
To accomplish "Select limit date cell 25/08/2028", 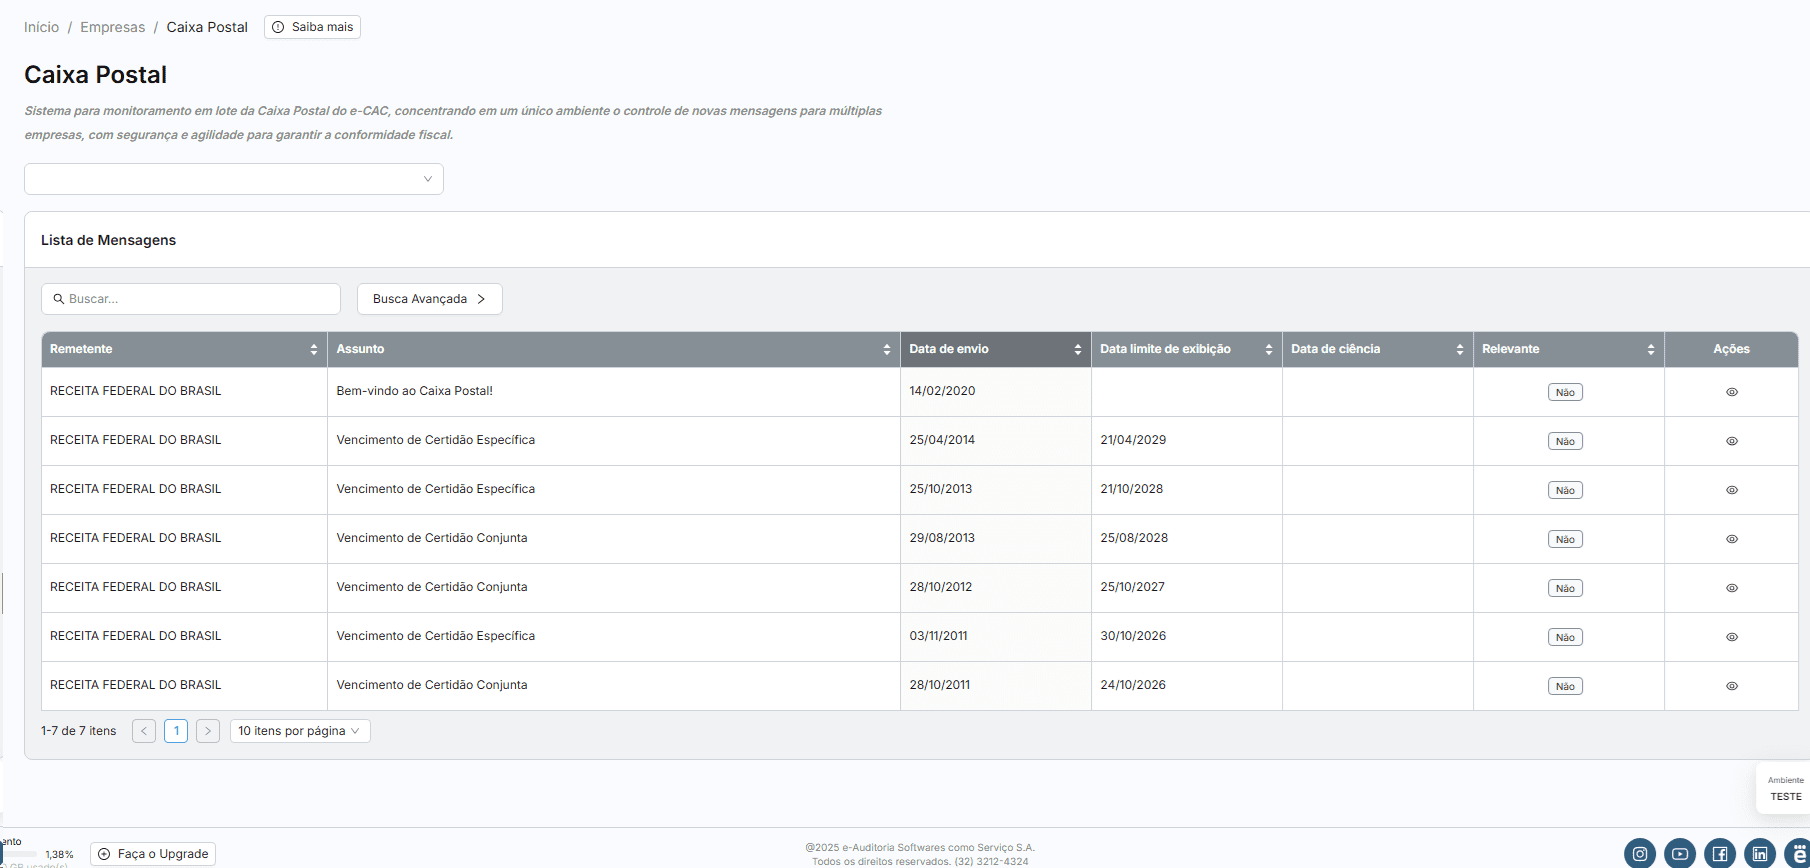I will [1187, 538].
